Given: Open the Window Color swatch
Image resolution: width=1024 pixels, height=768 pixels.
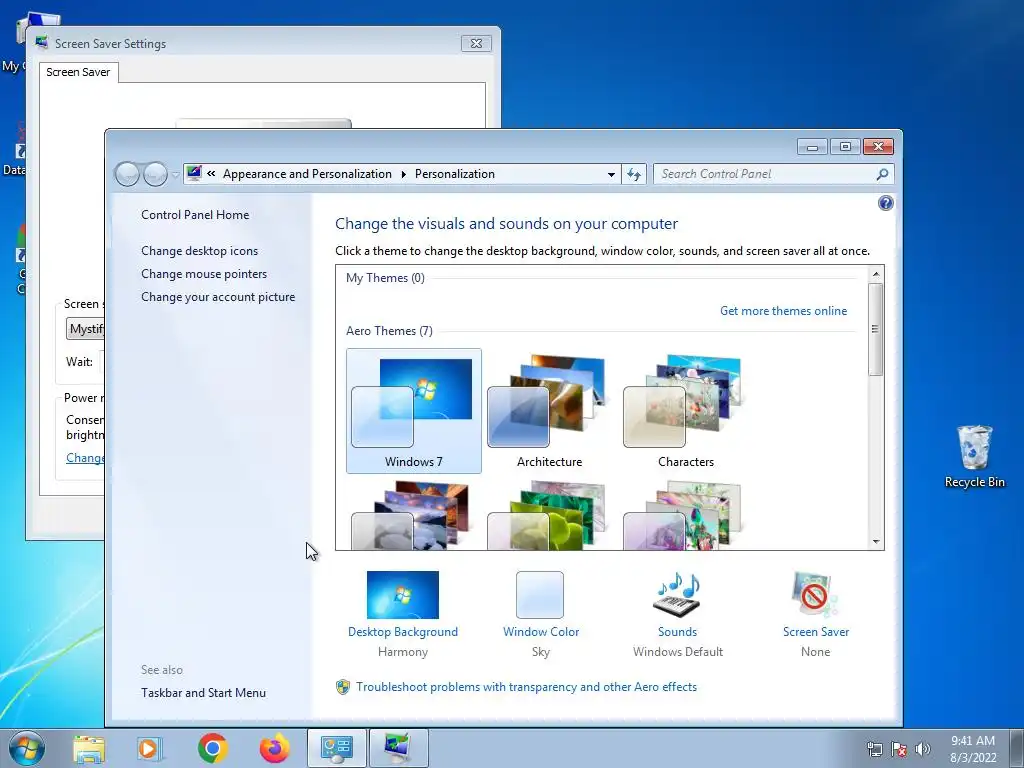Looking at the screenshot, I should pos(540,594).
